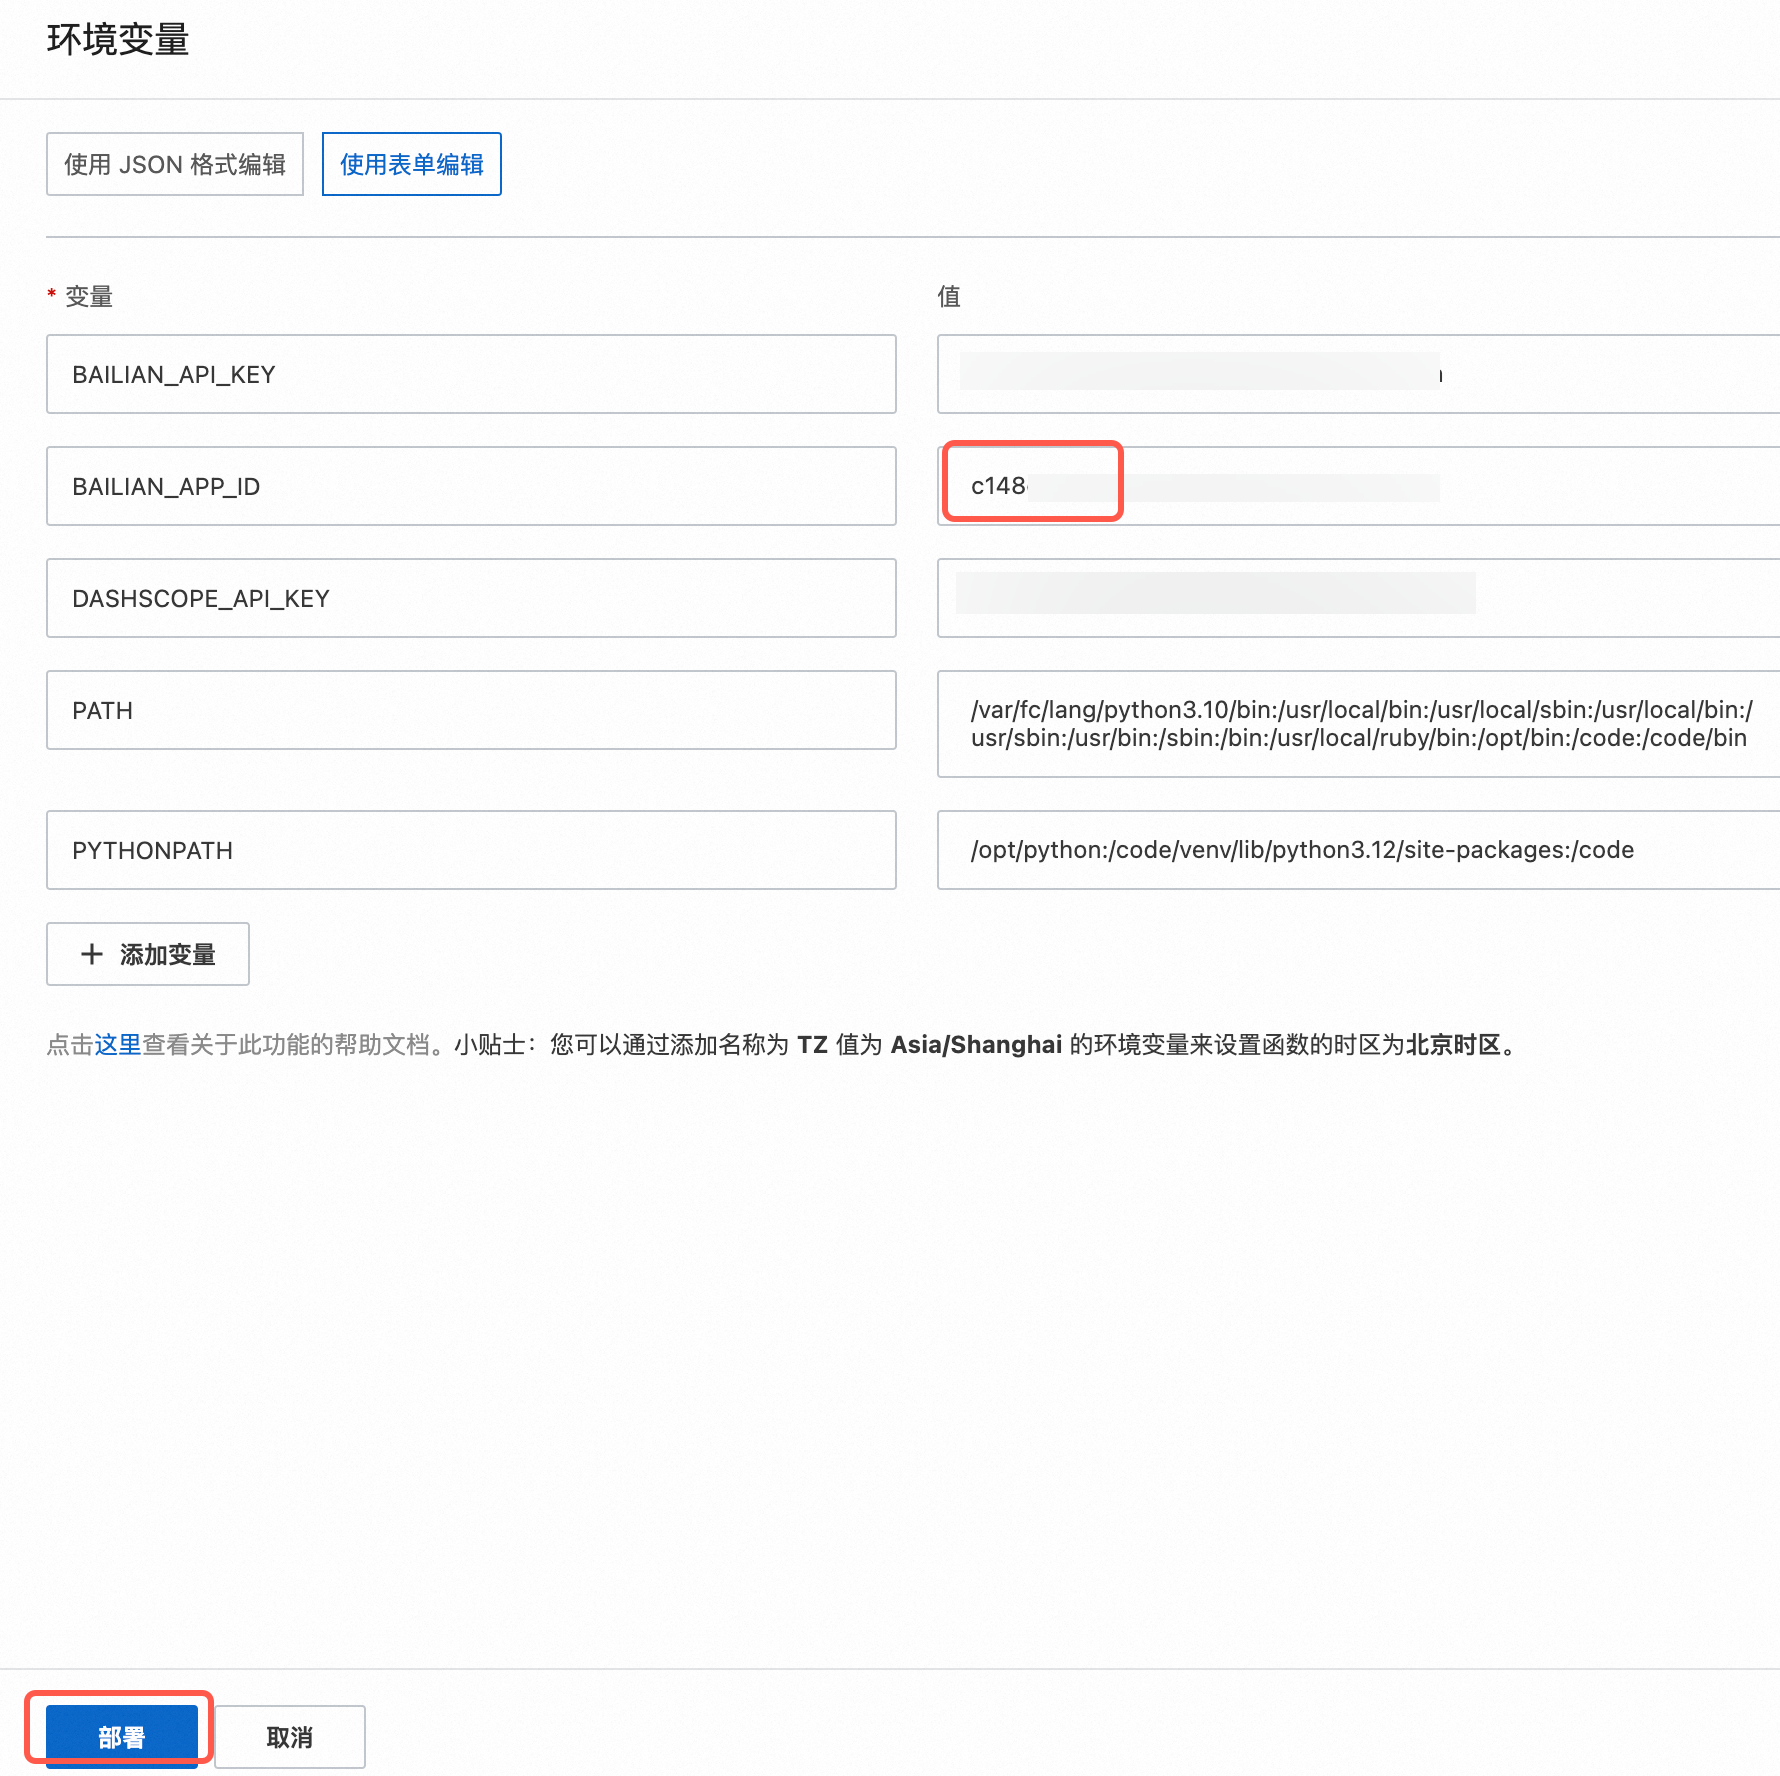The width and height of the screenshot is (1780, 1776).
Task: Open the 这里 help documentation link
Action: (118, 1045)
